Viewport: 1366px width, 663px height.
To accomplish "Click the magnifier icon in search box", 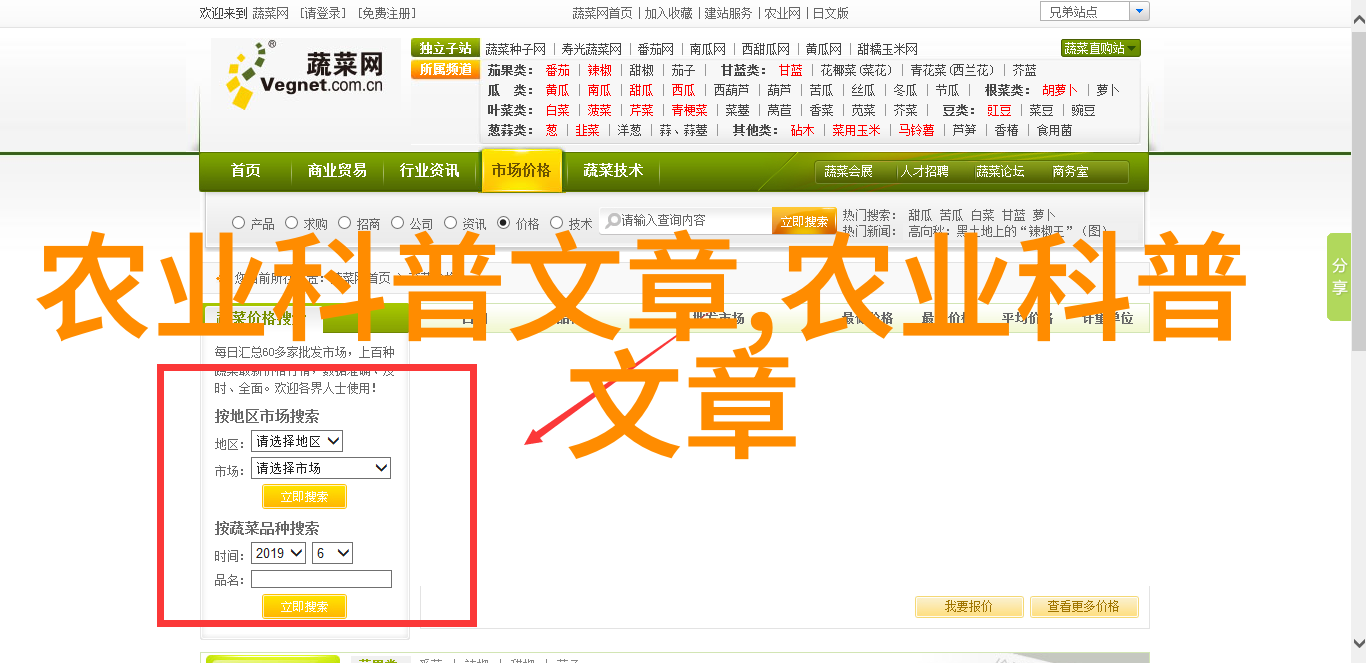I will point(611,221).
